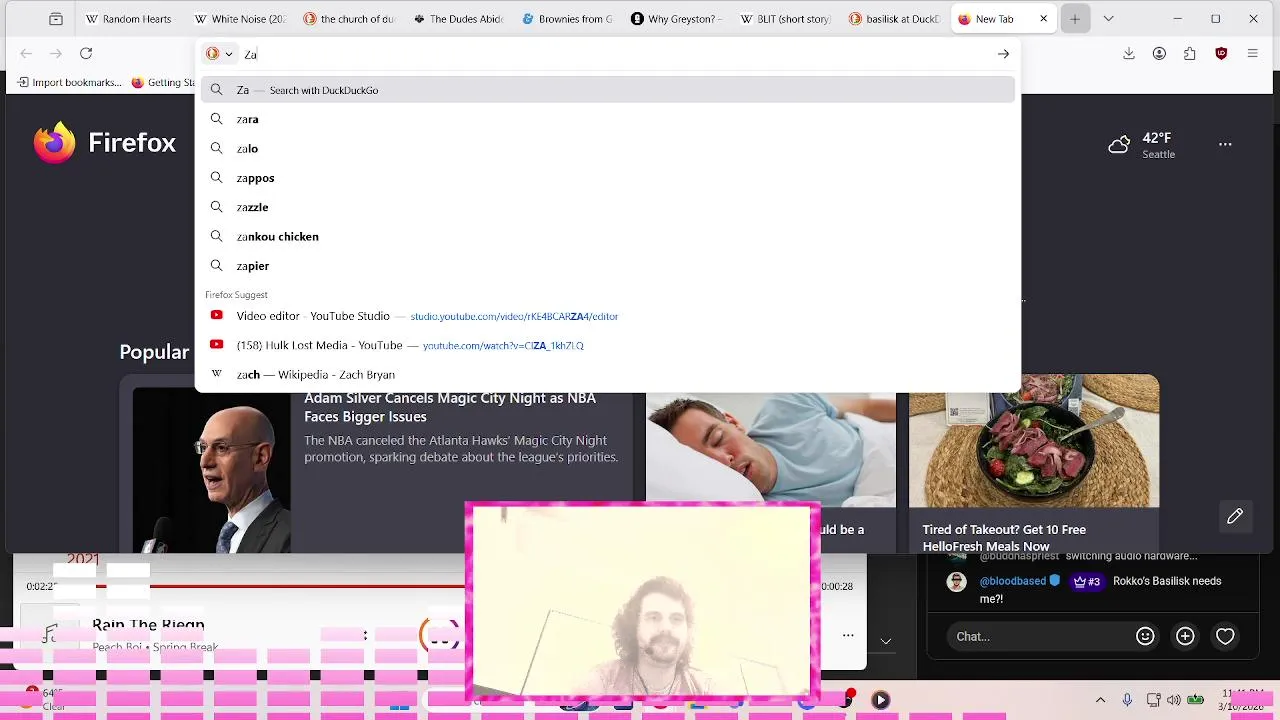Click the sleeping man article thumbnail
Image resolution: width=1280 pixels, height=720 pixels.
click(x=771, y=450)
